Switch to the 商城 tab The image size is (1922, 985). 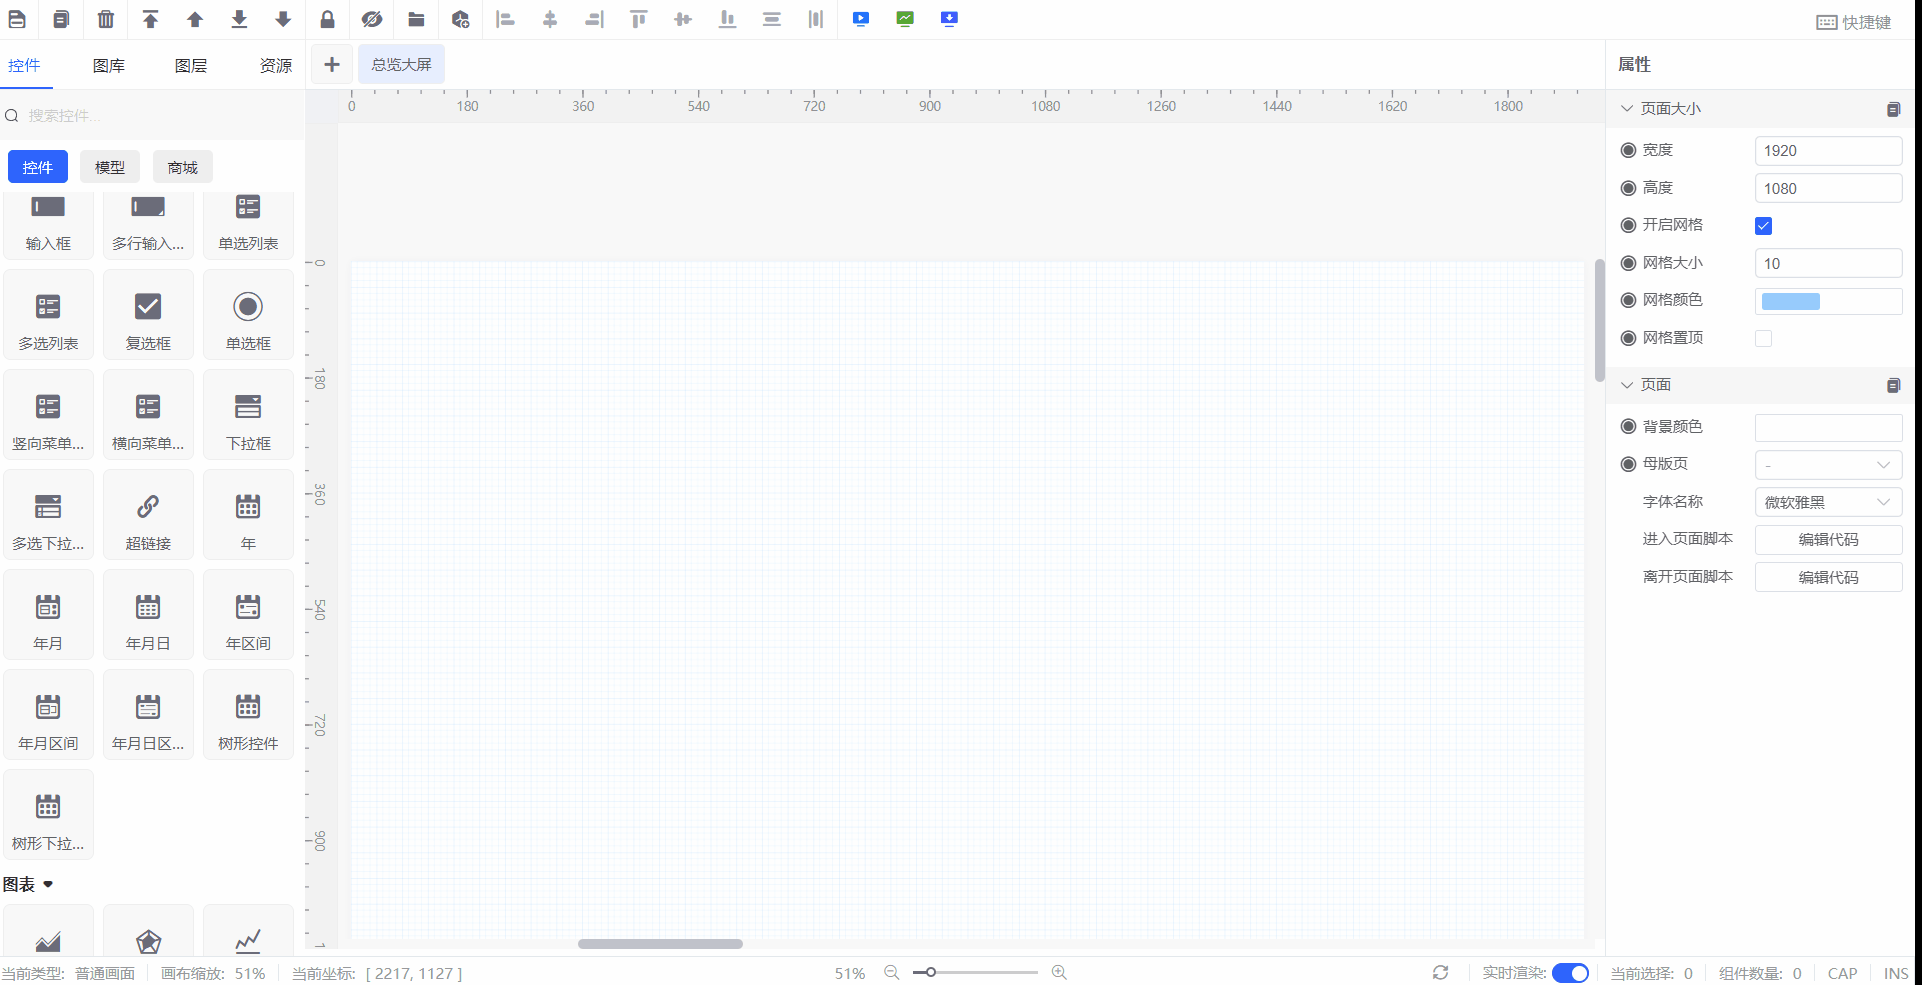coord(183,167)
